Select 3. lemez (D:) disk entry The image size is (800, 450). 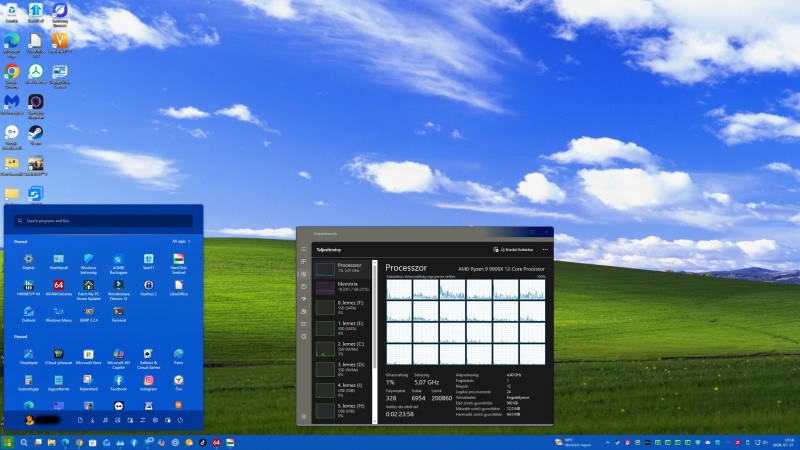342,369
